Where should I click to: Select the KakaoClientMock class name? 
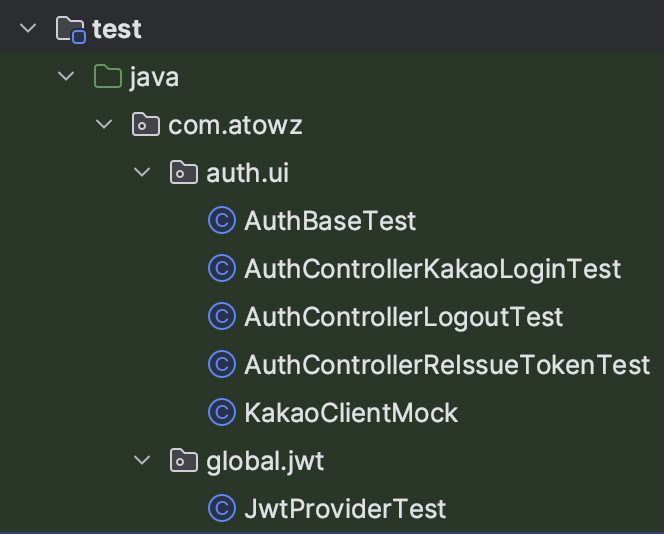(351, 413)
